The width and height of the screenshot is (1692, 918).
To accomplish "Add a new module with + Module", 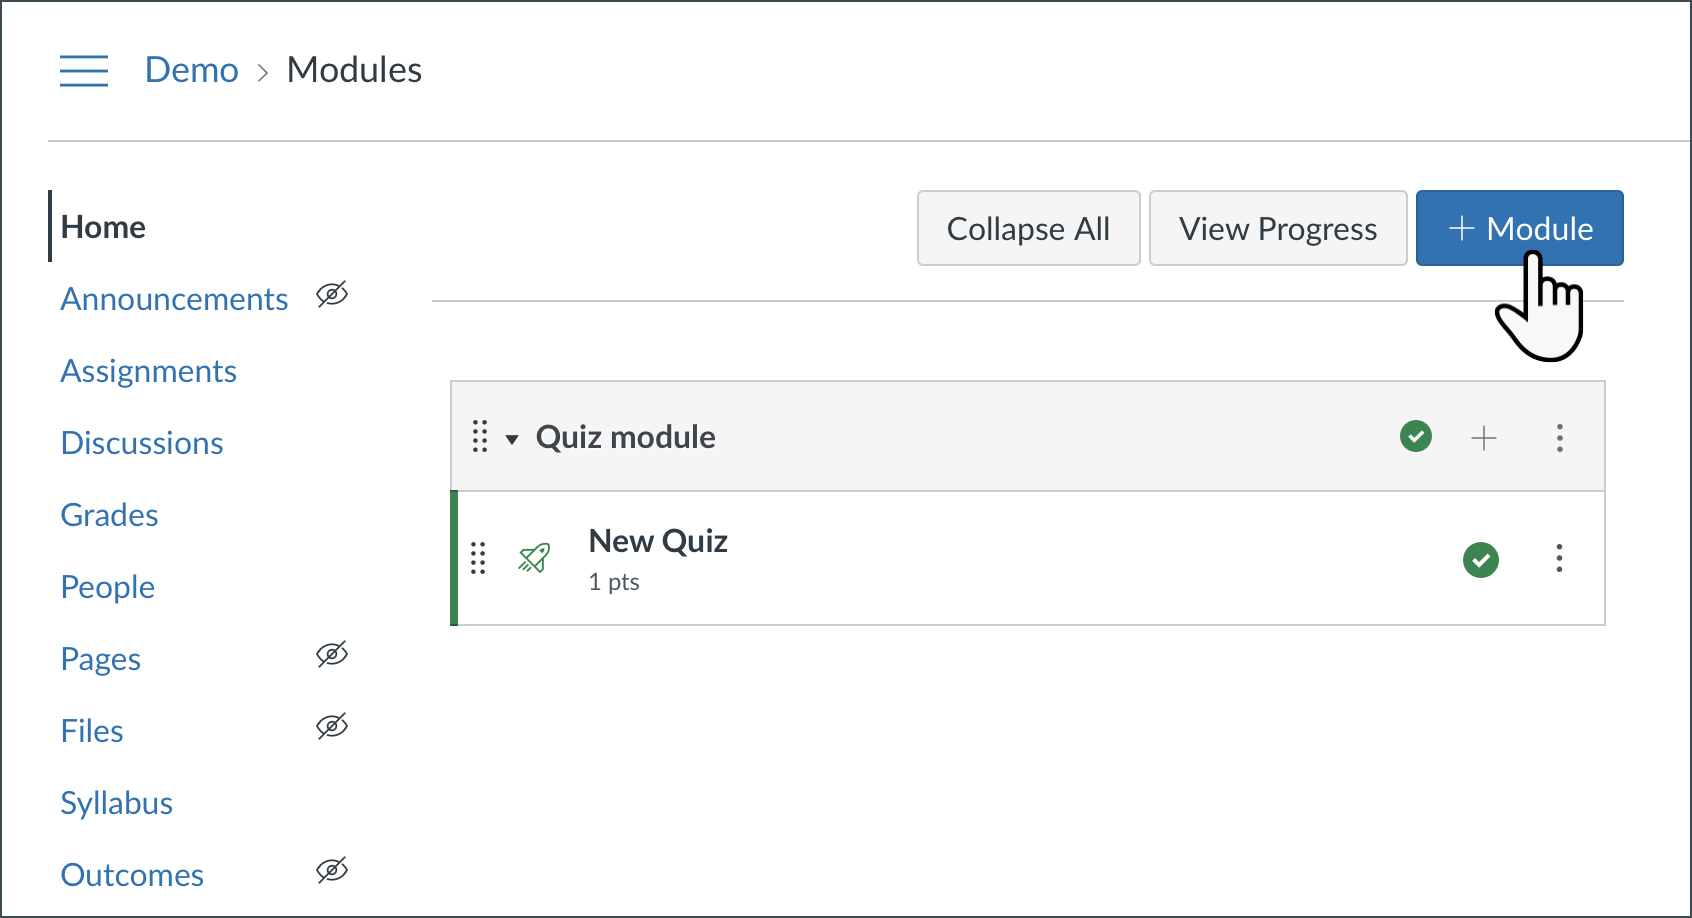I will click(1519, 229).
